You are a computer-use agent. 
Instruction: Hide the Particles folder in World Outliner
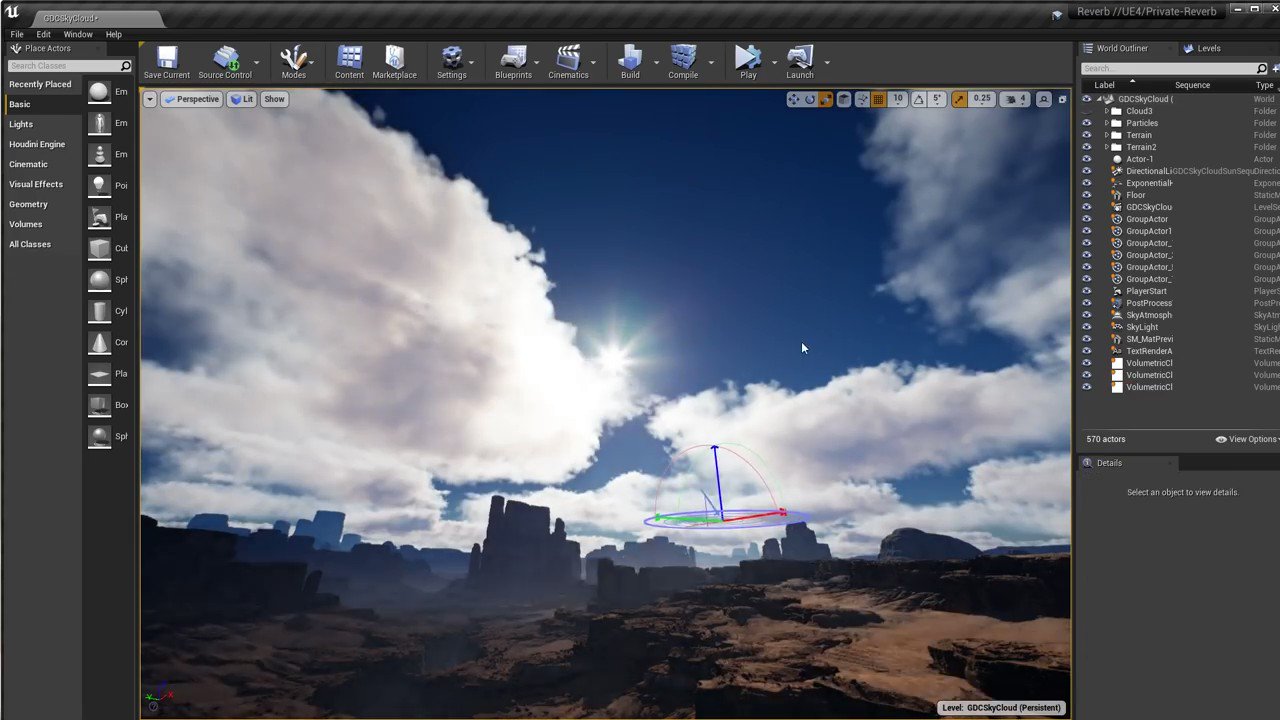coord(1087,122)
